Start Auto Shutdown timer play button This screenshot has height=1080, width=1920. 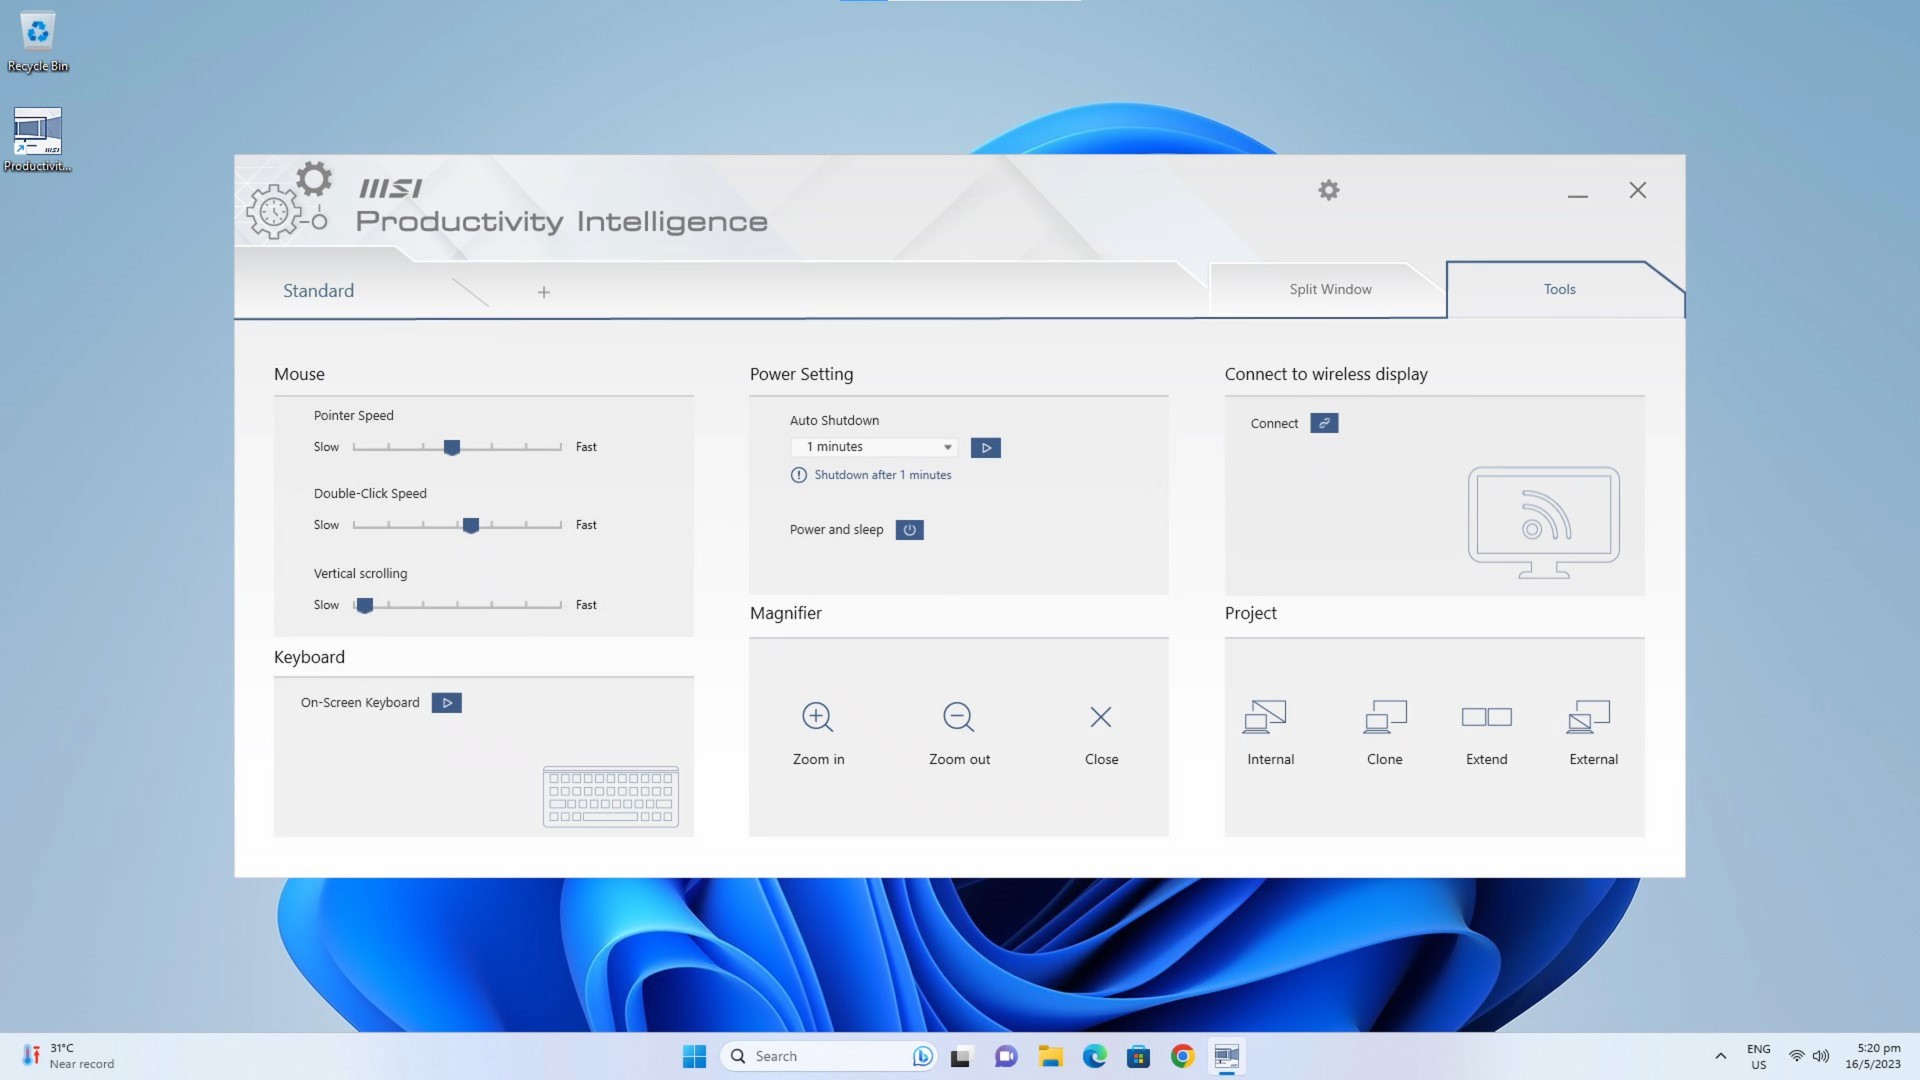986,448
